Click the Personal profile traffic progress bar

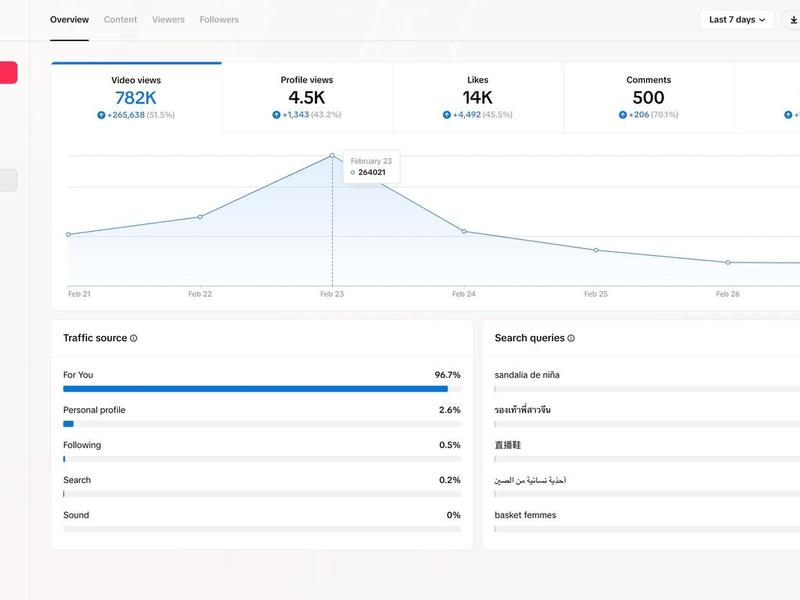pos(262,424)
